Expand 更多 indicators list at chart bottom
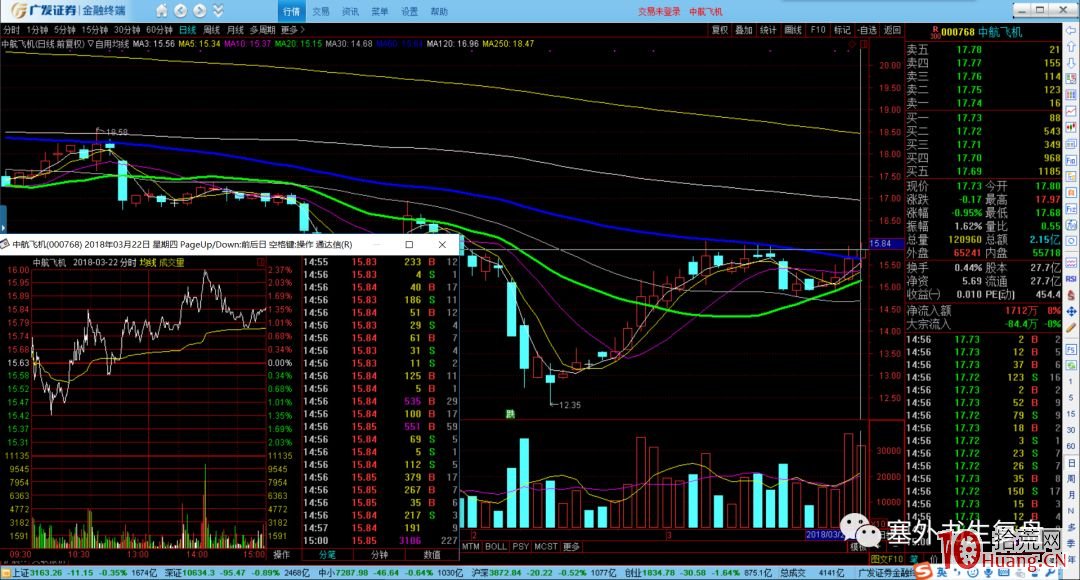The image size is (1080, 580). click(x=572, y=547)
